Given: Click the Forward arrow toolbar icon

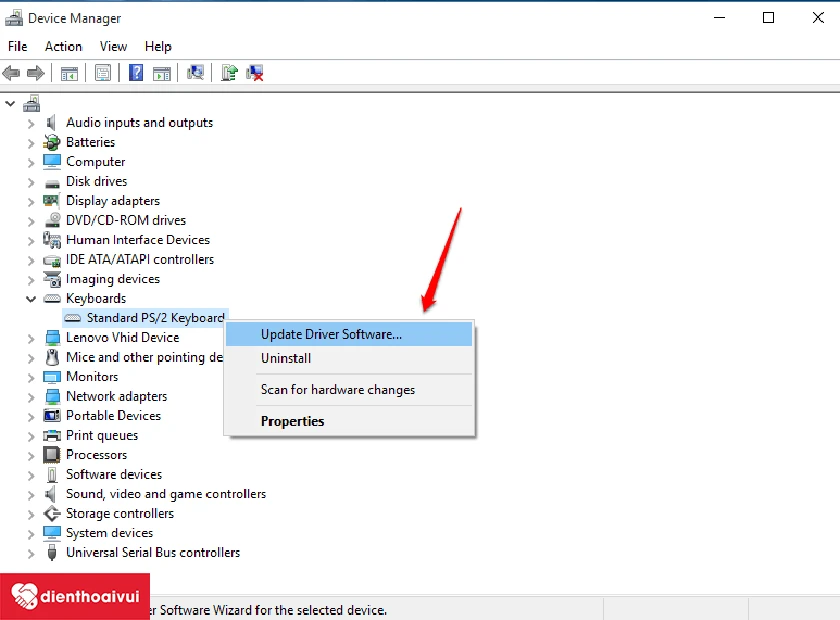Looking at the screenshot, I should point(35,72).
